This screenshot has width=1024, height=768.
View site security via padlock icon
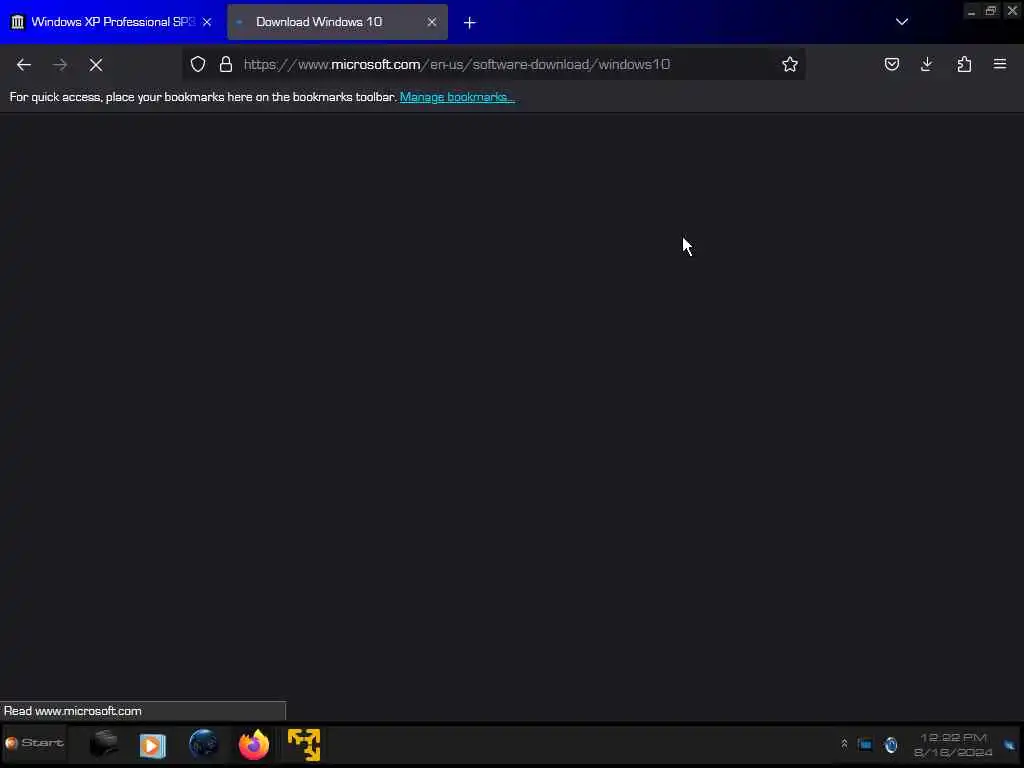click(226, 64)
